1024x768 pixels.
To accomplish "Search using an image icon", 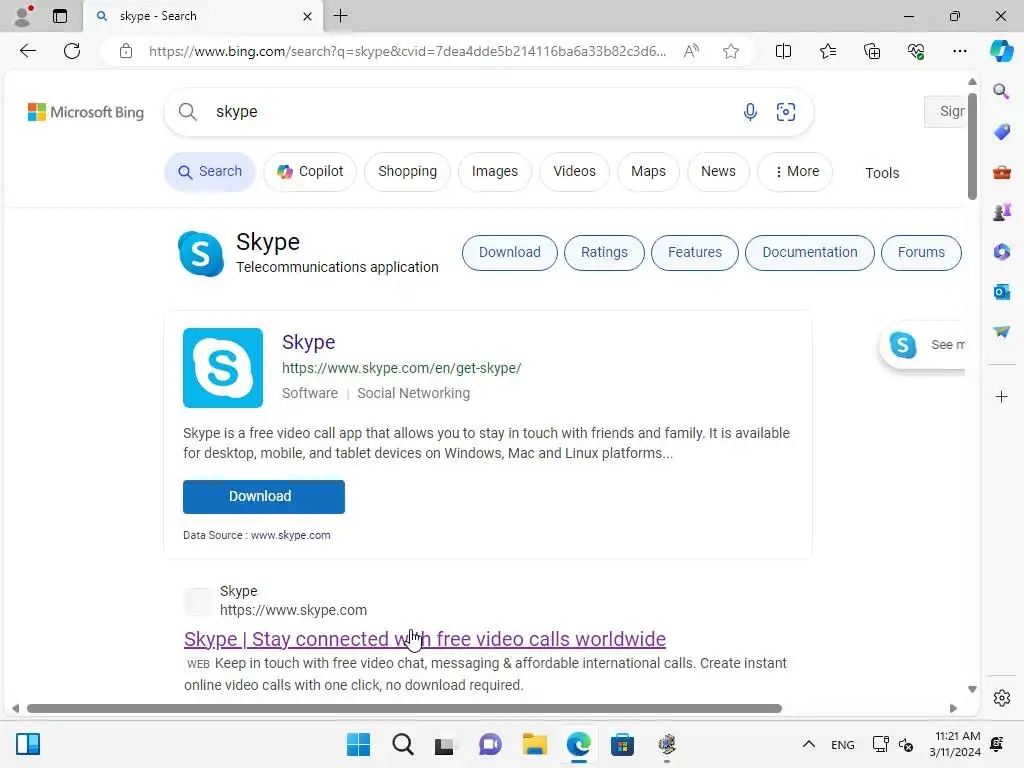I will coord(786,112).
